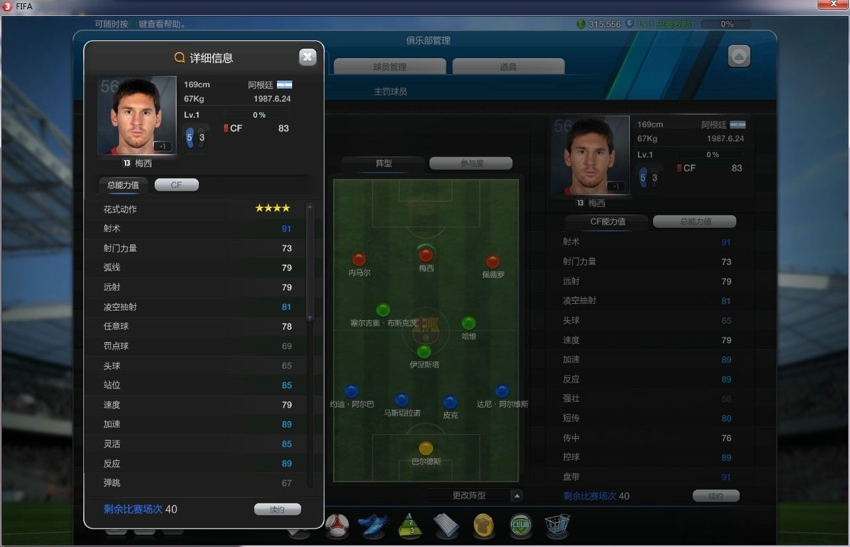Close the 详细信息 detail popup
Viewport: 850px width, 547px height.
307,57
